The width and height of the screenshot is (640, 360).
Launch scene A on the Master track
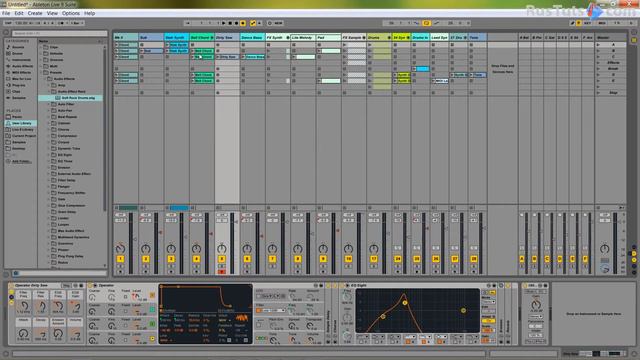pos(598,44)
